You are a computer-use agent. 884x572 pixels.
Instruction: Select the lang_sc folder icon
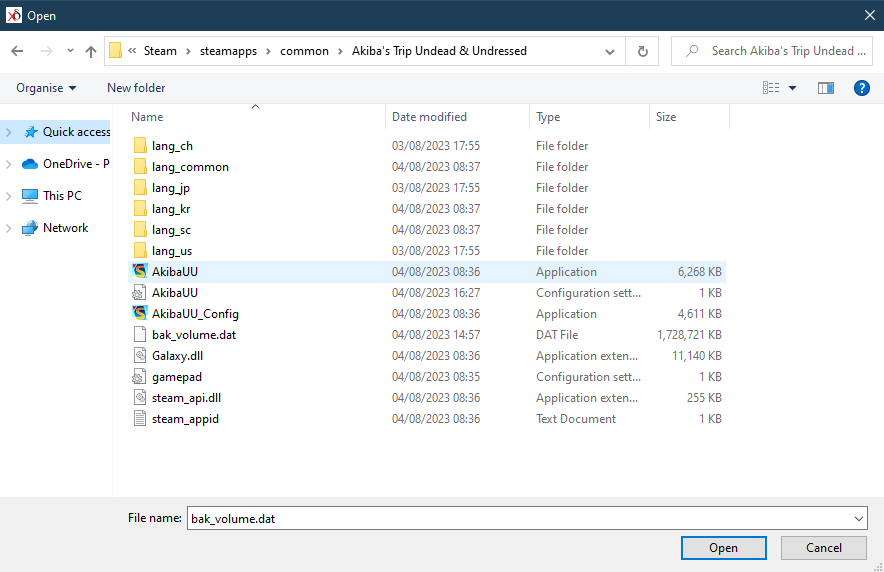click(x=140, y=229)
